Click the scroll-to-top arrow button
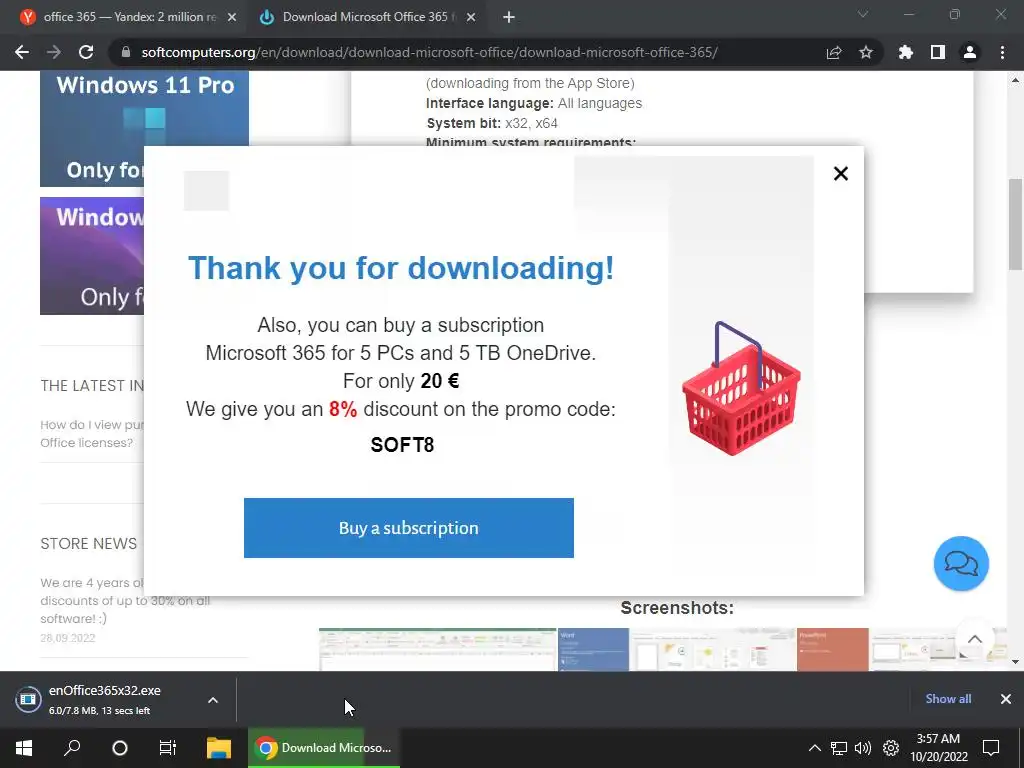This screenshot has width=1024, height=768. (974, 639)
